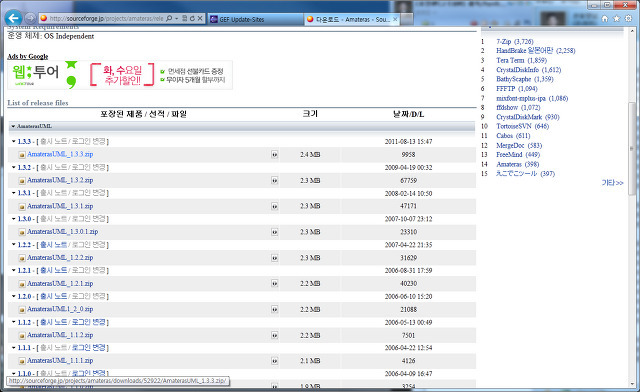Open the address bar dropdown arrow
The image size is (640, 392).
(176, 18)
